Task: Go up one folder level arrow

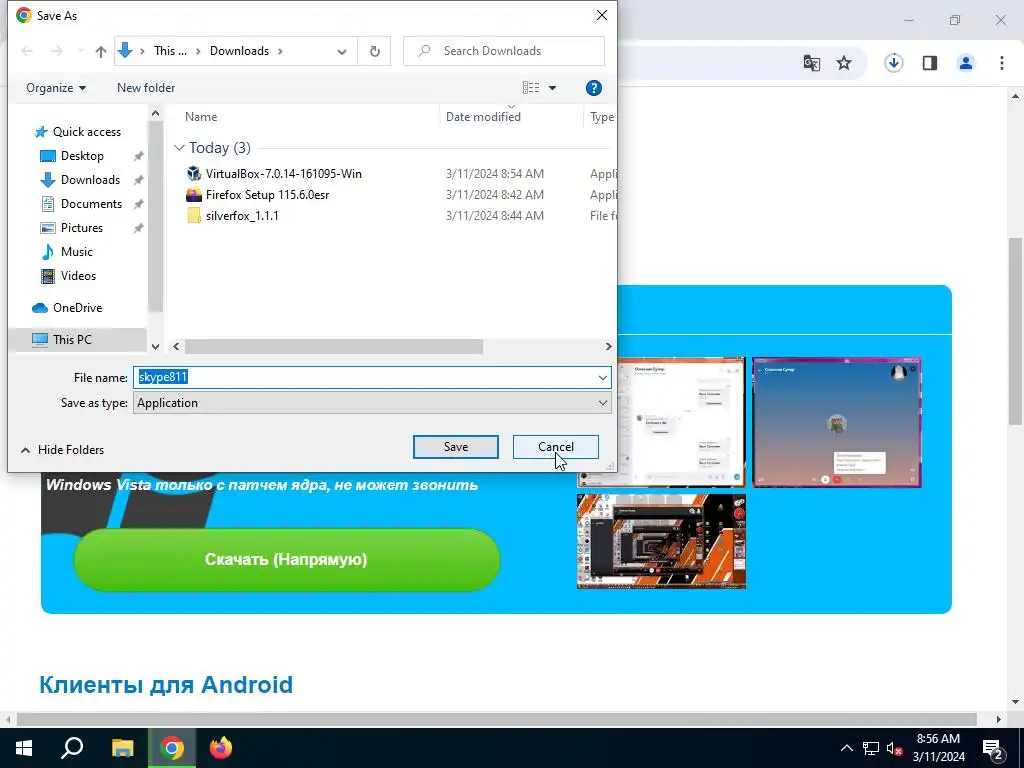Action: point(101,51)
